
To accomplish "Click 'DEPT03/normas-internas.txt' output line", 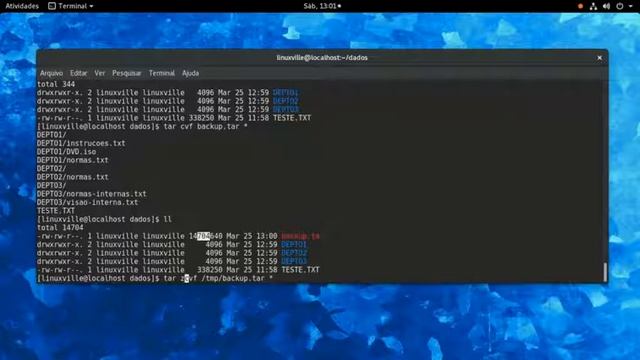I will (x=91, y=194).
